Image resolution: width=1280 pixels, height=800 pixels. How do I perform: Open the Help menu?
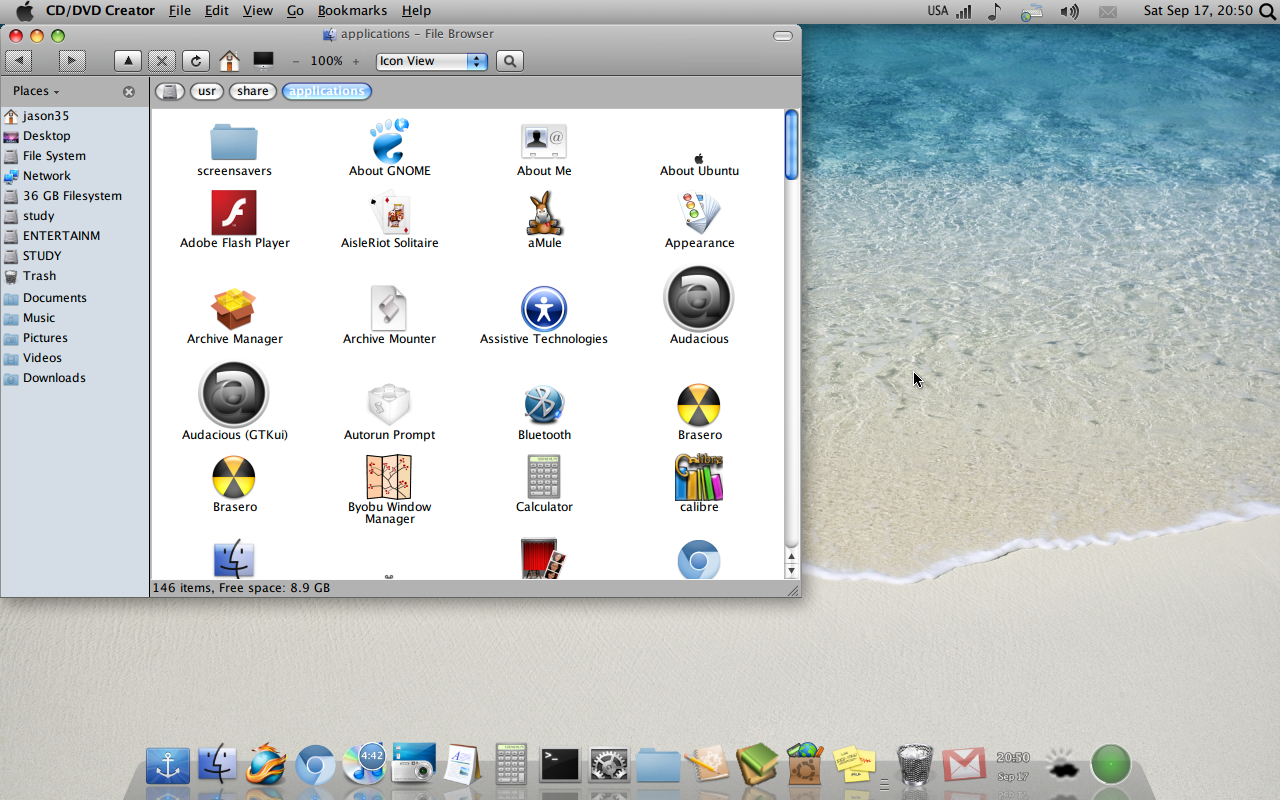tap(416, 11)
